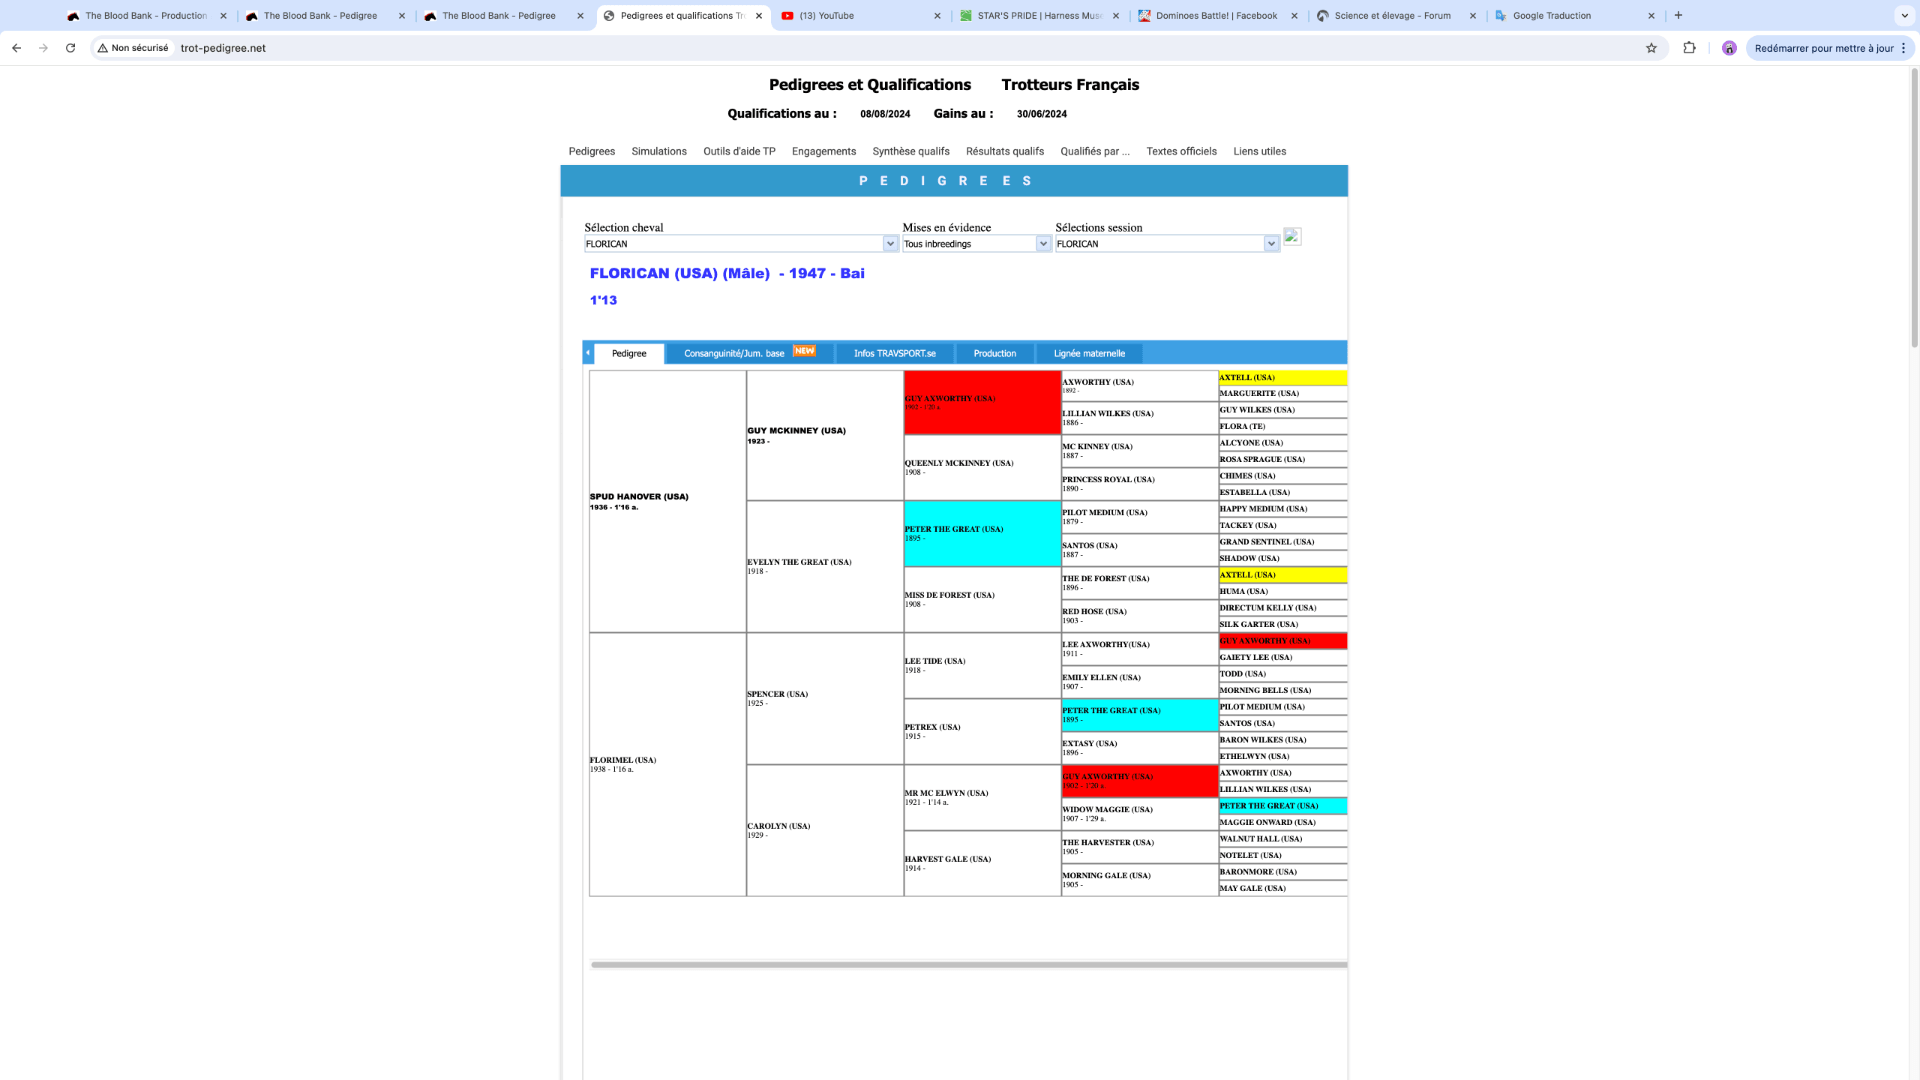Open Résultats qualifs menu
Viewport: 1920px width, 1080px height.
point(1005,151)
